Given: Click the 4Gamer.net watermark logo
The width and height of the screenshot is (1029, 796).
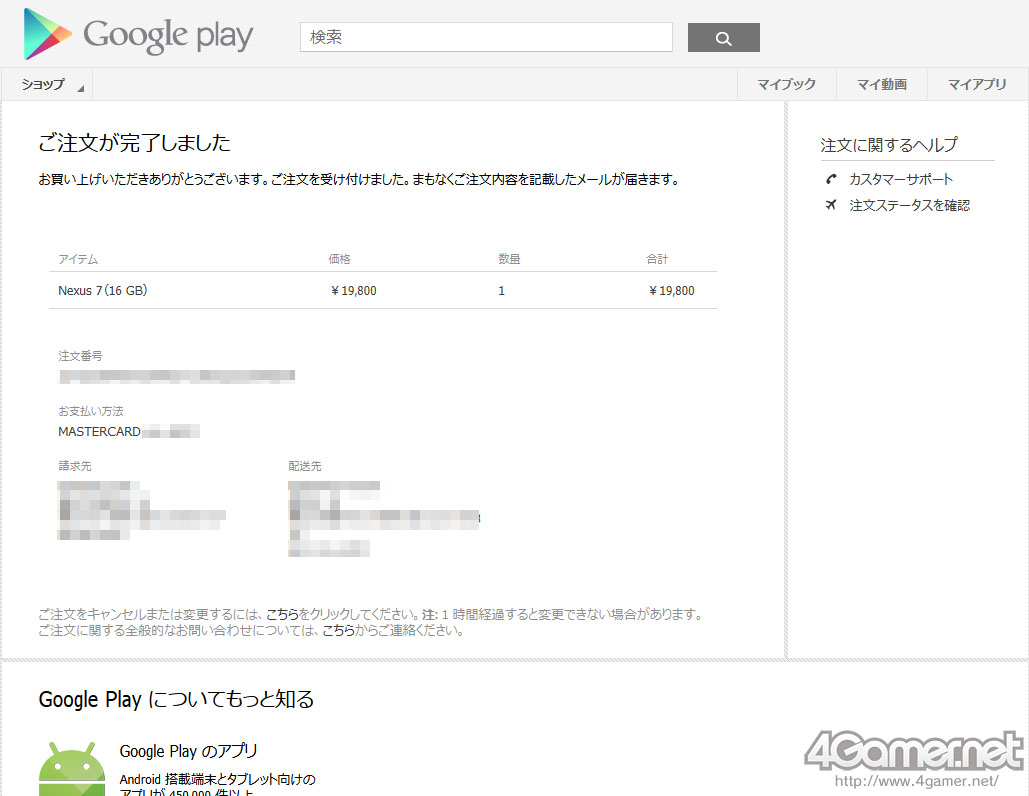Looking at the screenshot, I should pos(913,751).
